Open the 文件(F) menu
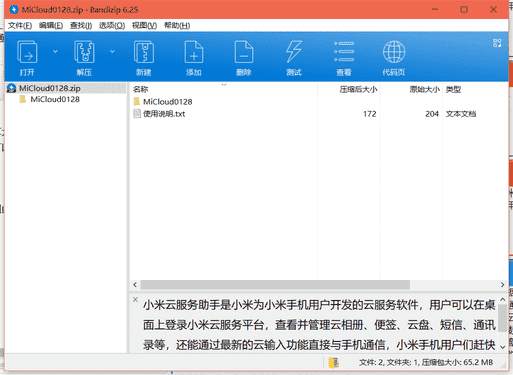Viewport: 513px width, 375px height. pos(20,26)
